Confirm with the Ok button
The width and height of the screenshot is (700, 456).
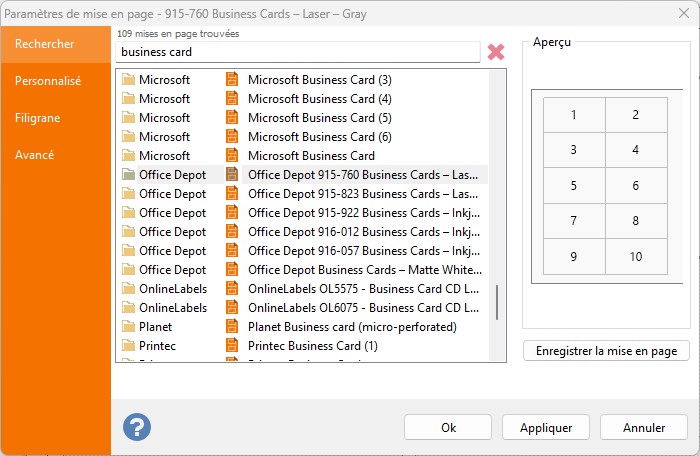448,427
